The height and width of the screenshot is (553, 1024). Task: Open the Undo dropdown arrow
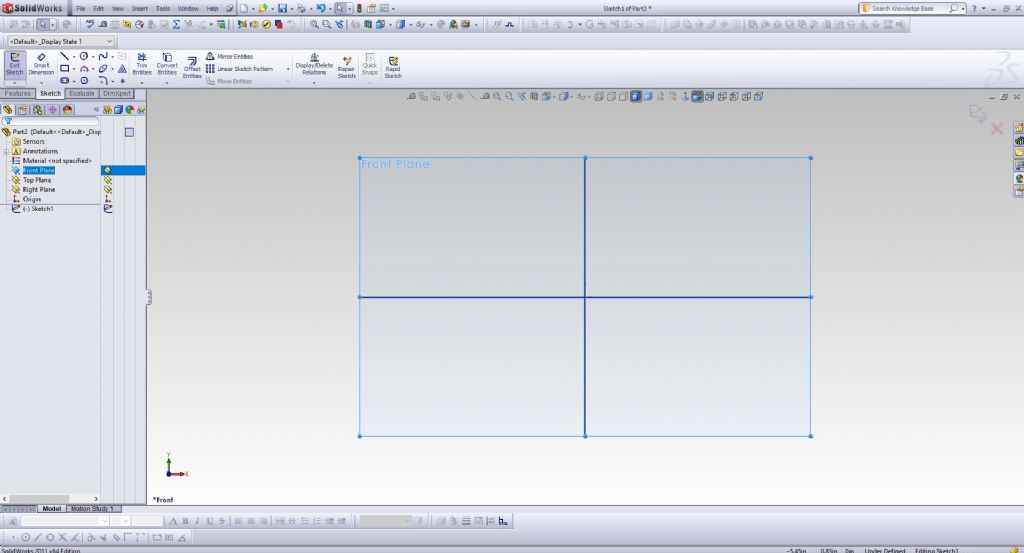pyautogui.click(x=330, y=9)
